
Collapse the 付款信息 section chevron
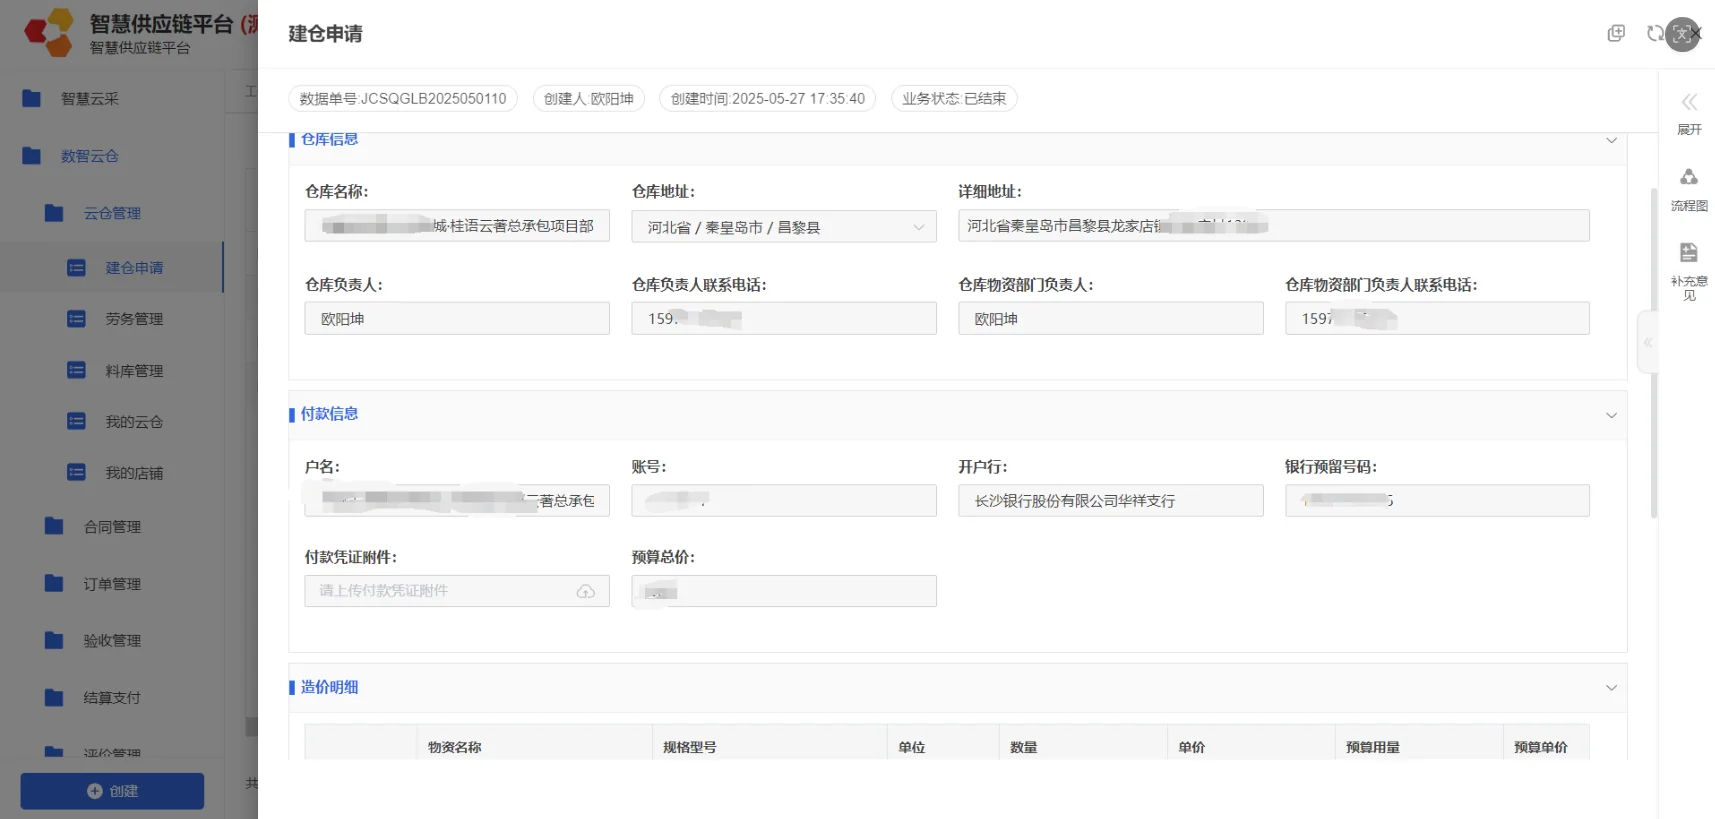(1611, 415)
